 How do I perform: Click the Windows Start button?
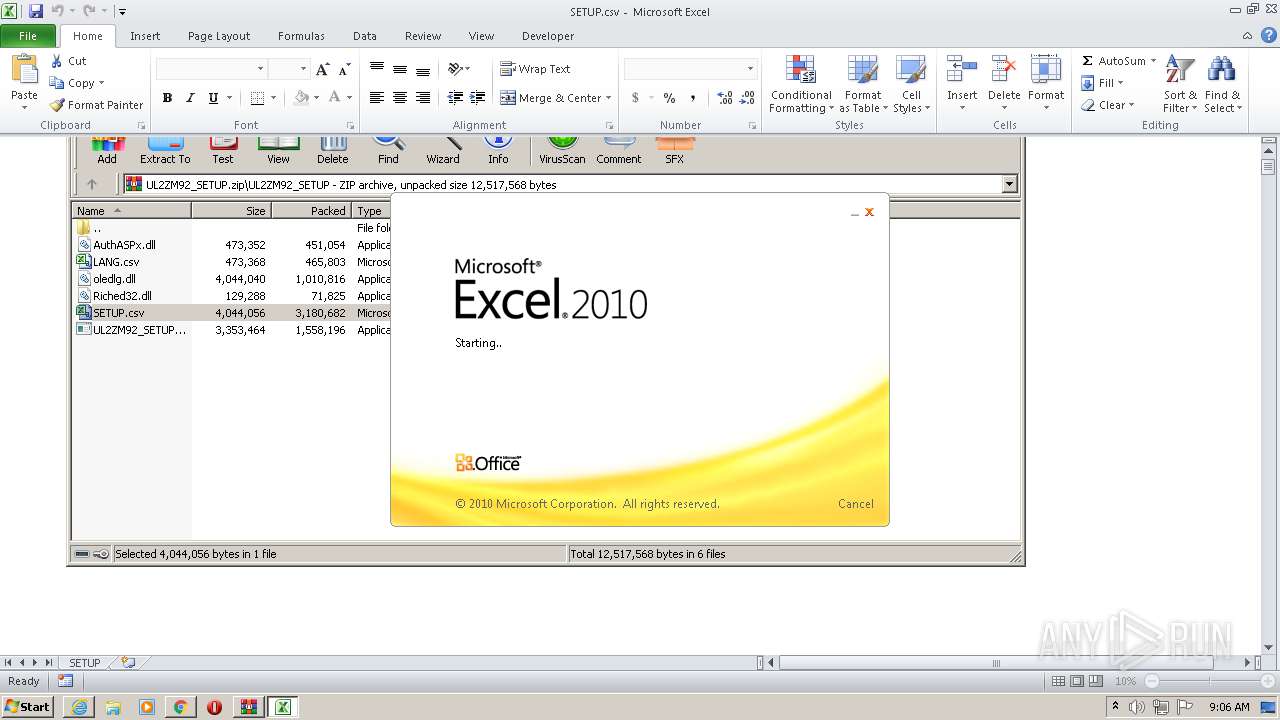[27, 706]
